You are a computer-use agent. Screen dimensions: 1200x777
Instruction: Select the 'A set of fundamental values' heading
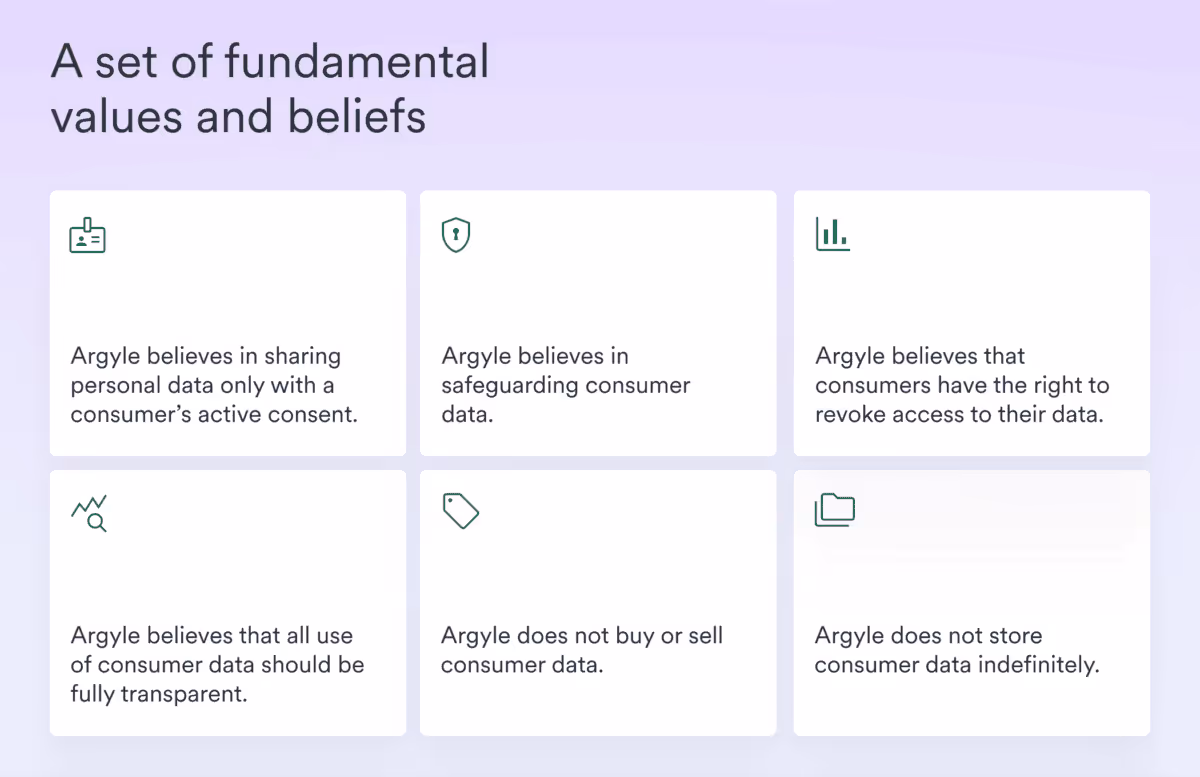(270, 89)
